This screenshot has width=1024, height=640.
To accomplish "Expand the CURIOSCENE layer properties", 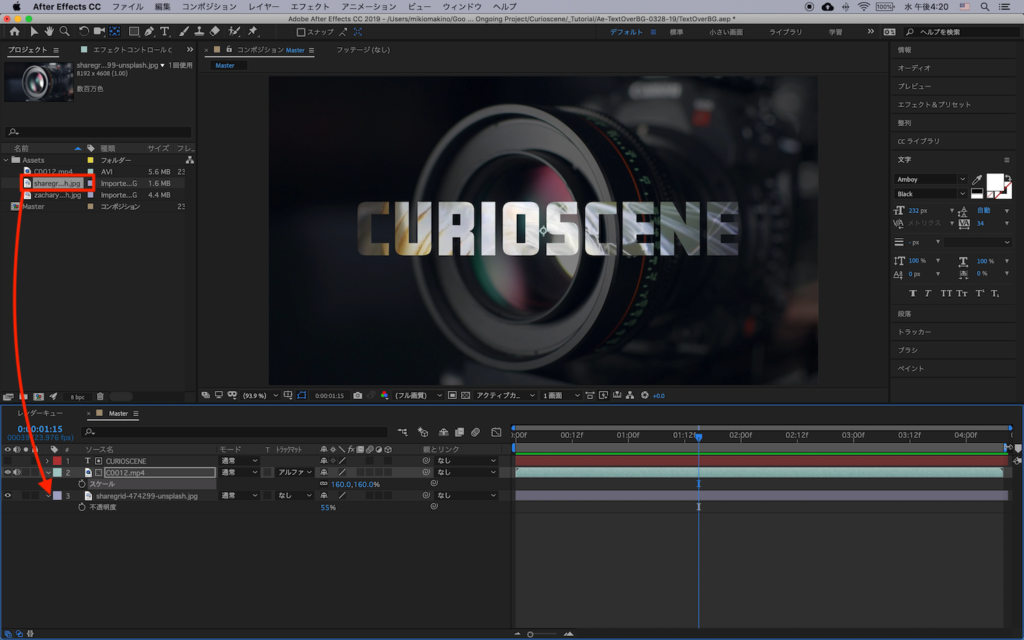I will click(x=46, y=461).
